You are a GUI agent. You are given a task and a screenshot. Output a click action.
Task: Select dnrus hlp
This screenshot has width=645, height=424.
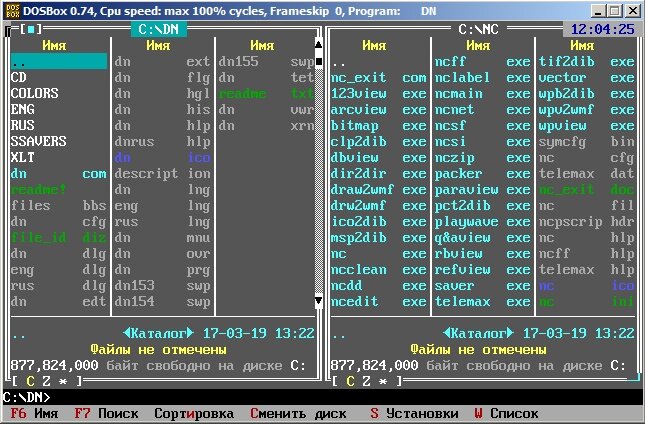162,141
